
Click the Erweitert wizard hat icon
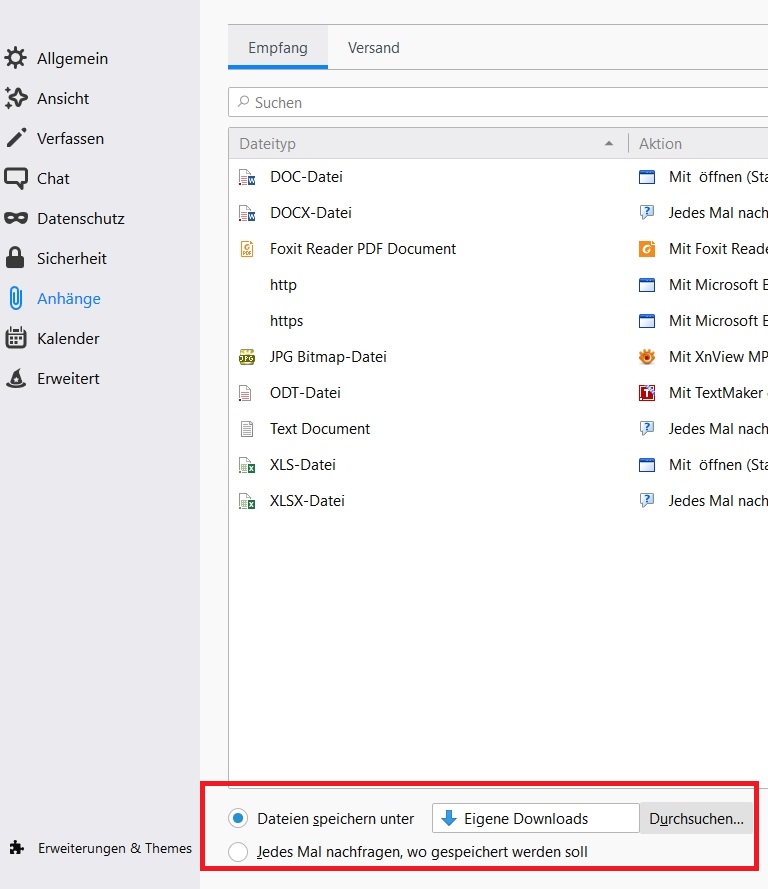[x=16, y=378]
